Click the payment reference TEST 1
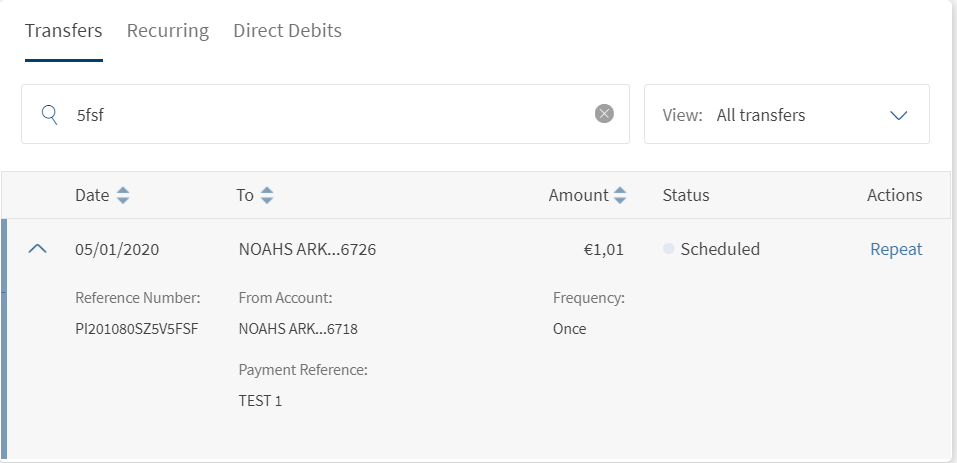Viewport: 957px width, 463px height. click(x=260, y=401)
